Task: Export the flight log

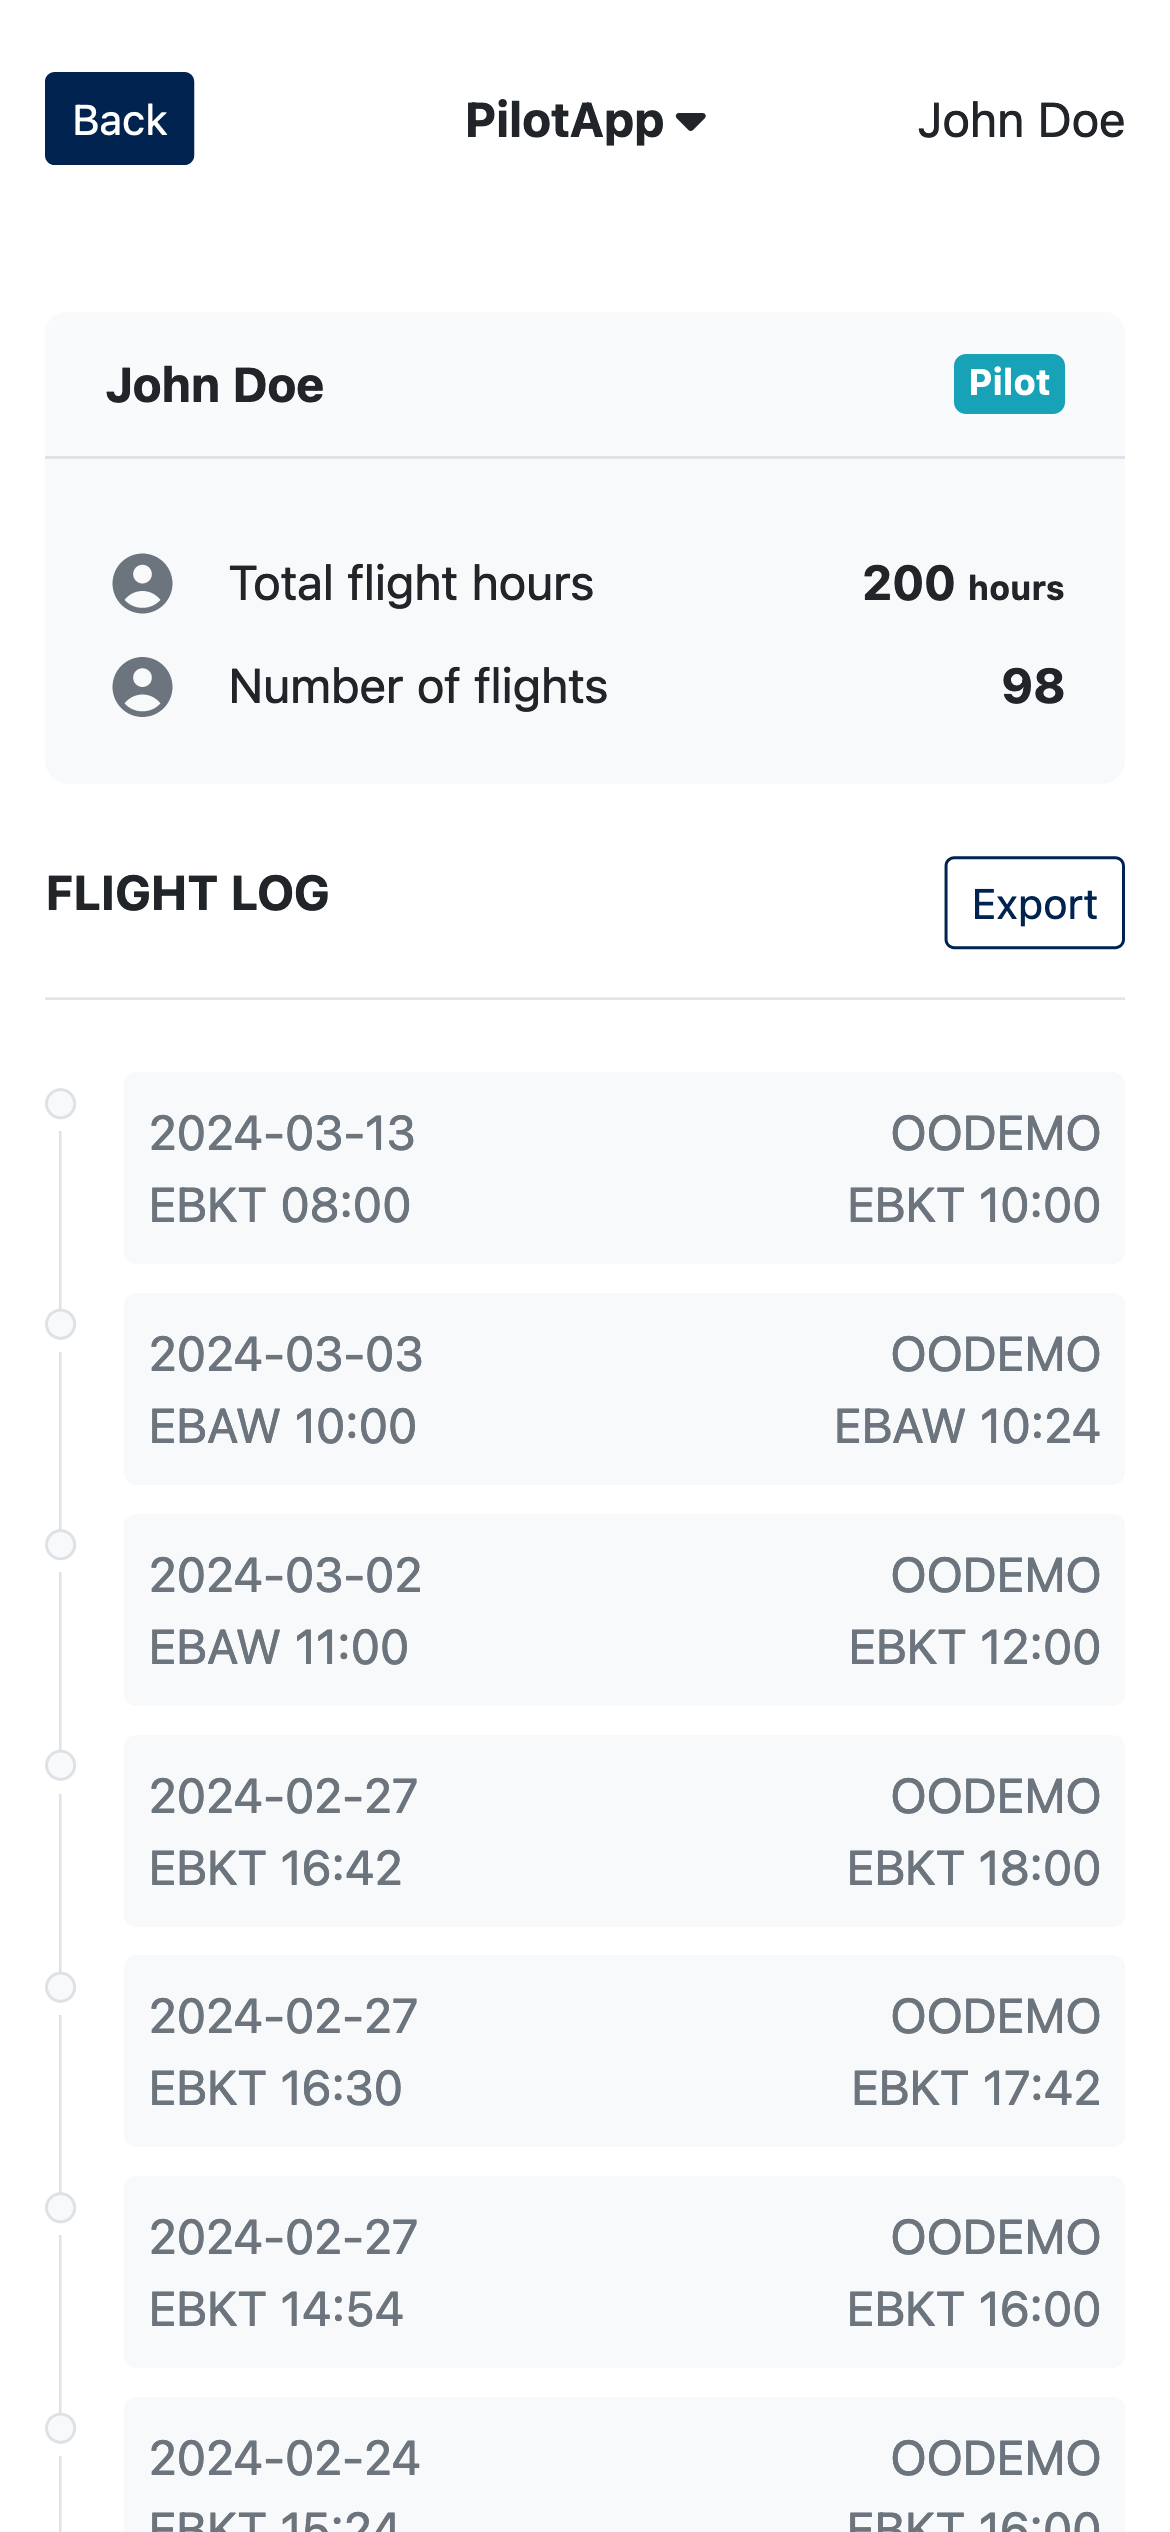Action: pyautogui.click(x=1034, y=903)
